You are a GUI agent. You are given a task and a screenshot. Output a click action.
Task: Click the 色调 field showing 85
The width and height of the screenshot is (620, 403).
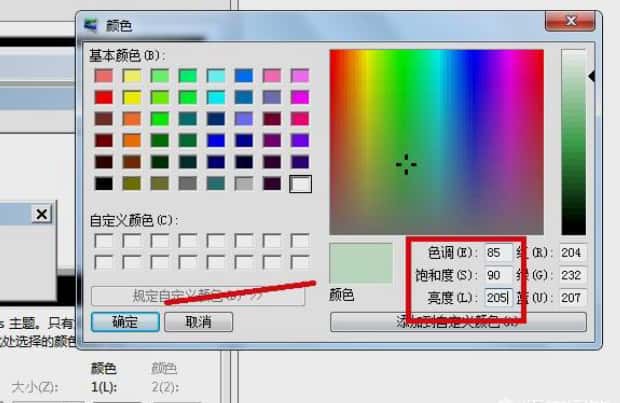coord(499,252)
